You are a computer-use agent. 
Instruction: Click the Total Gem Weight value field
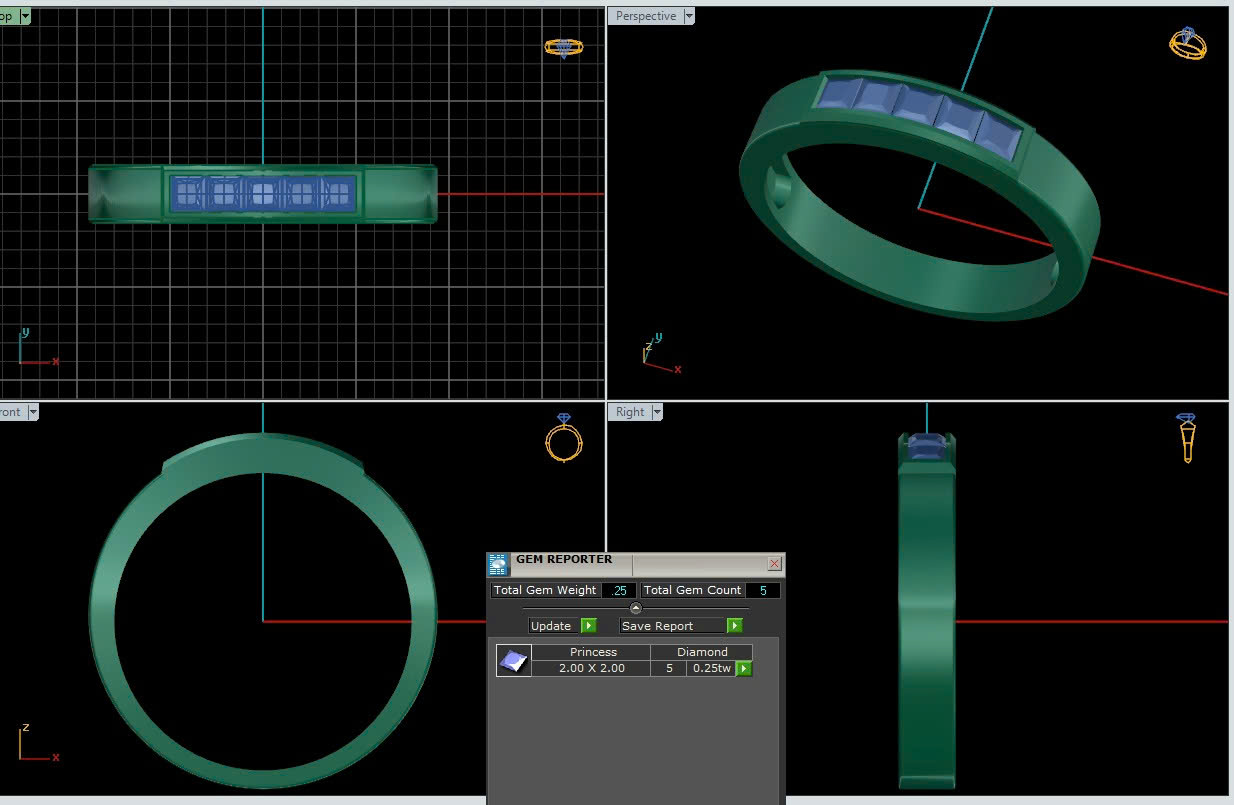619,590
